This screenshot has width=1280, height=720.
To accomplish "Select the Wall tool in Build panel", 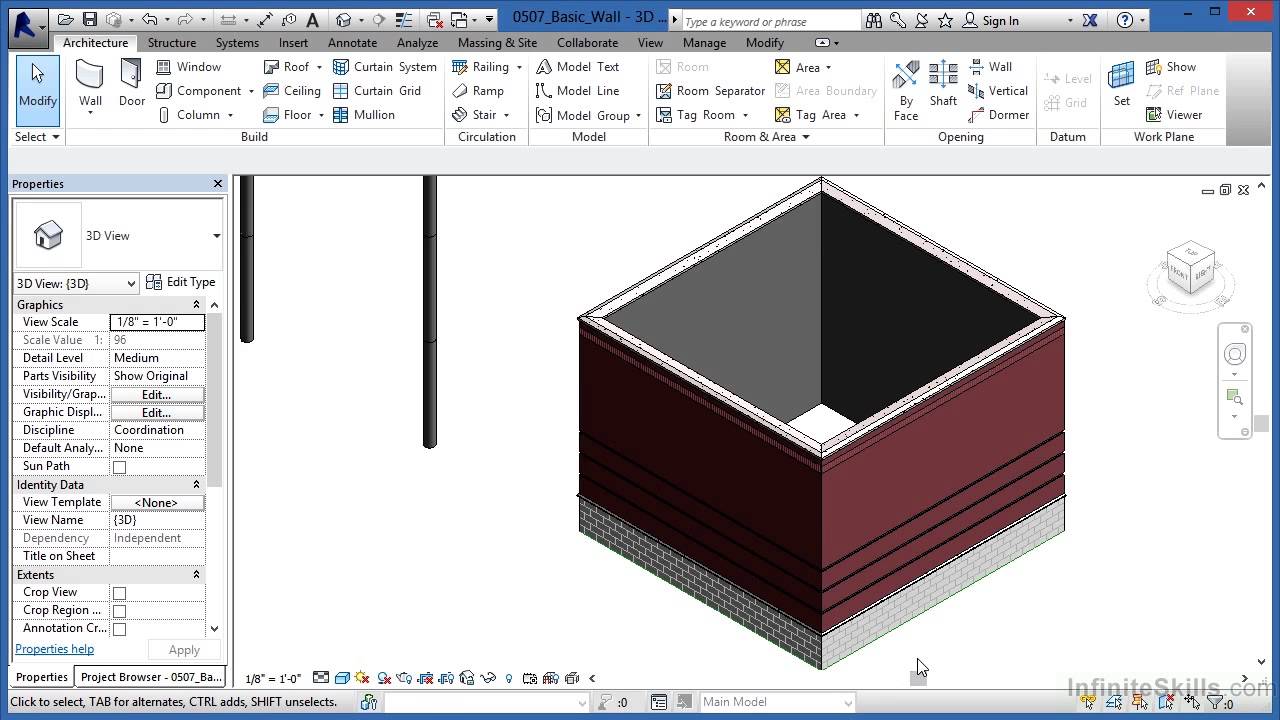I will 90,86.
